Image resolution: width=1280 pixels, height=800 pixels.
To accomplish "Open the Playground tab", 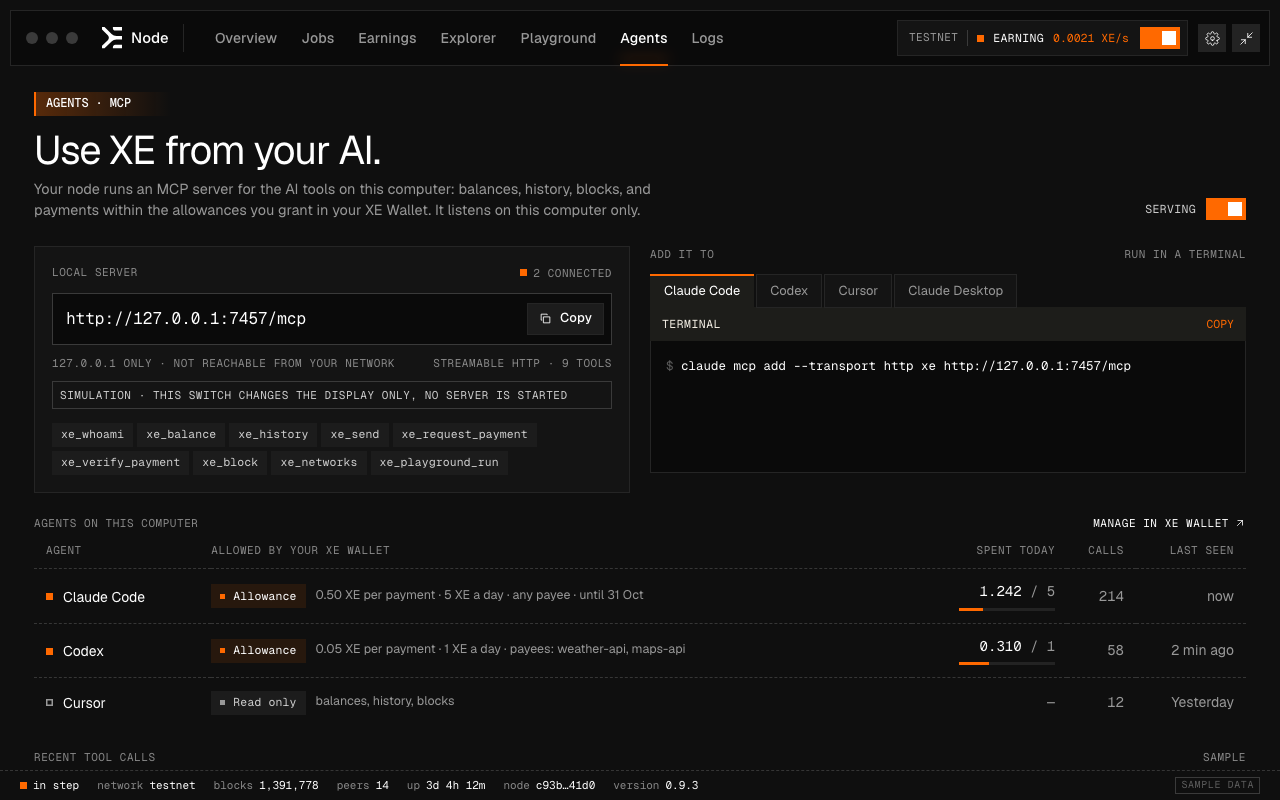I will coord(558,38).
